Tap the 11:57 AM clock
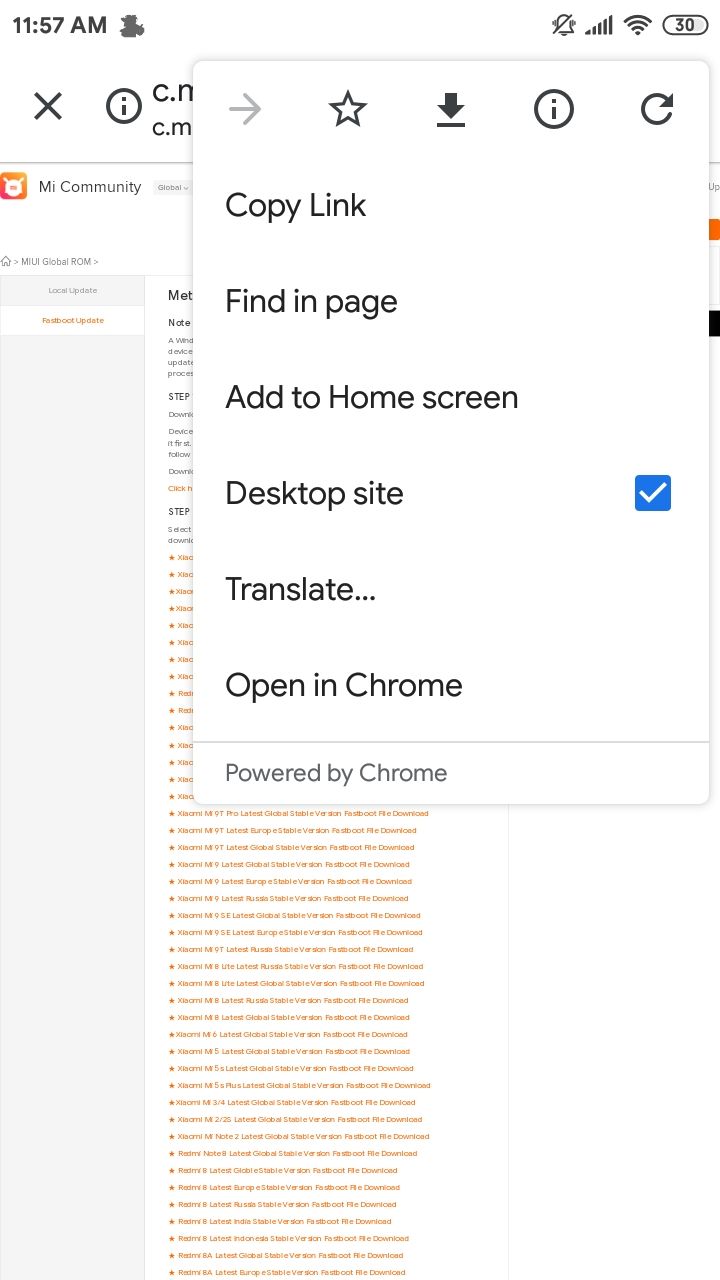Viewport: 720px width, 1280px height. point(60,26)
